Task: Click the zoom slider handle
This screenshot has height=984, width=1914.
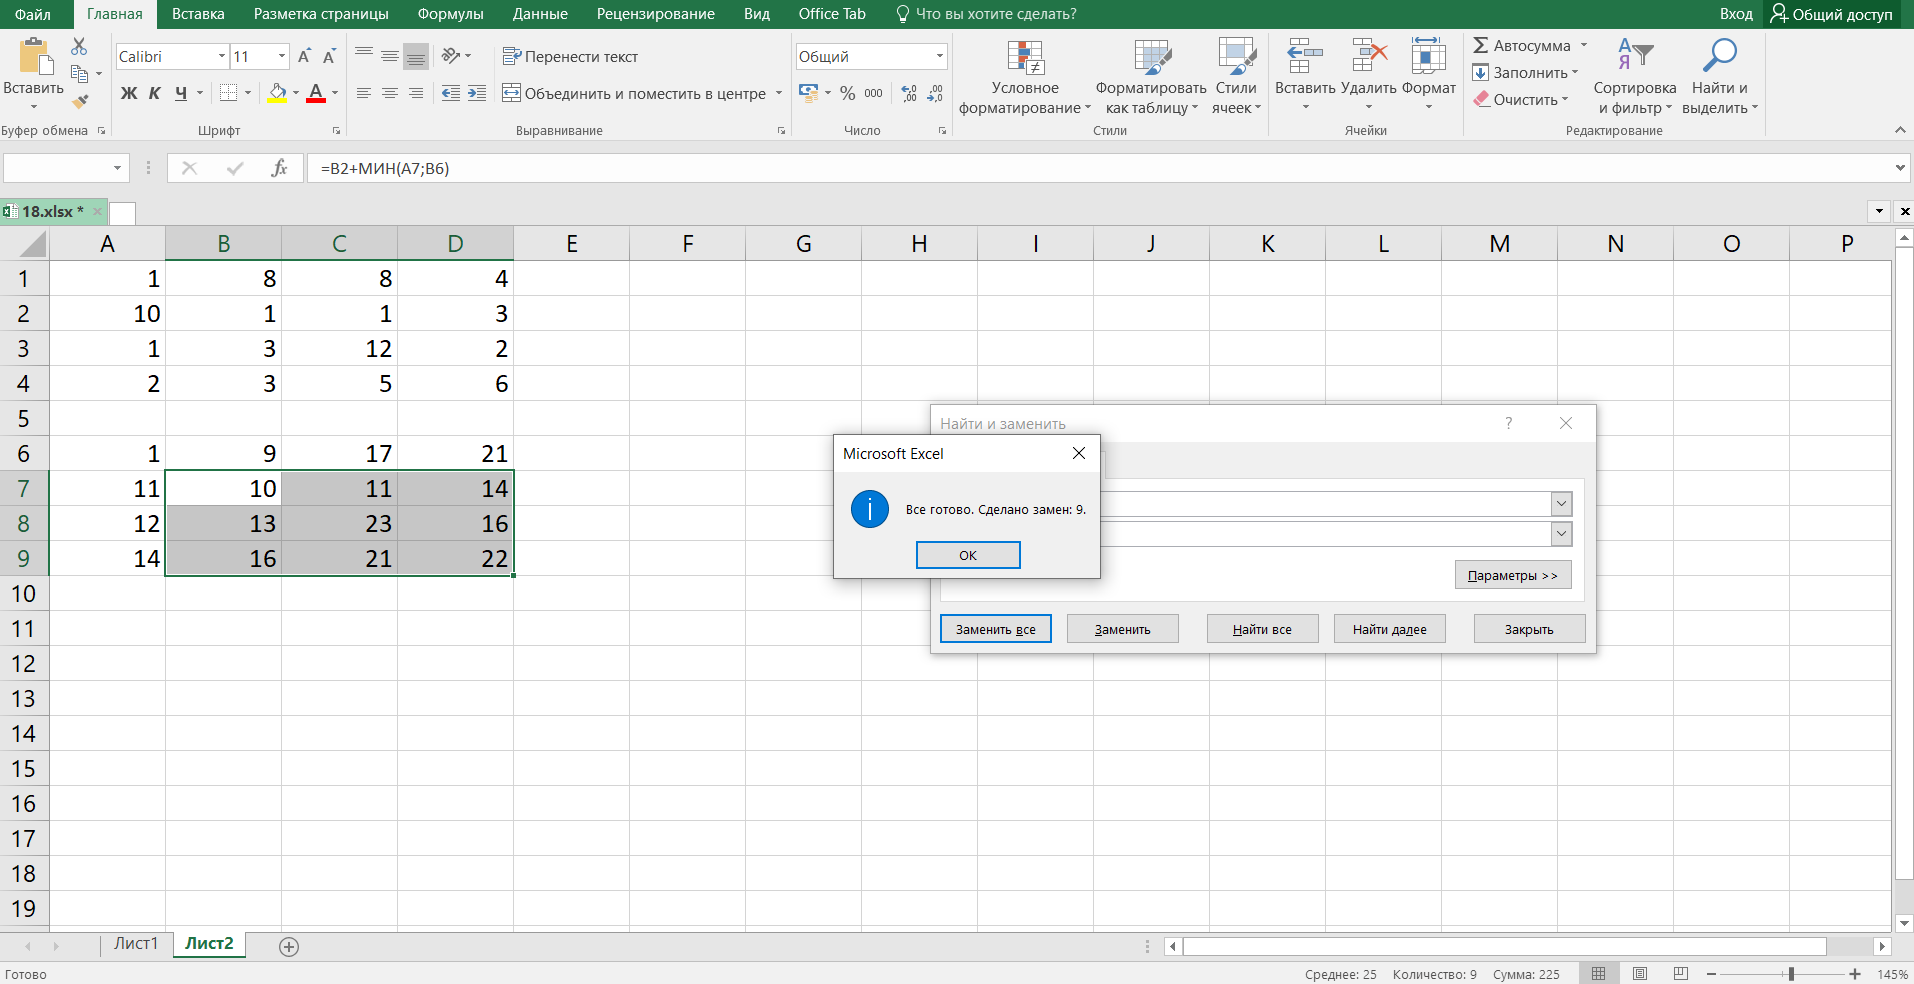Action: click(x=1791, y=973)
